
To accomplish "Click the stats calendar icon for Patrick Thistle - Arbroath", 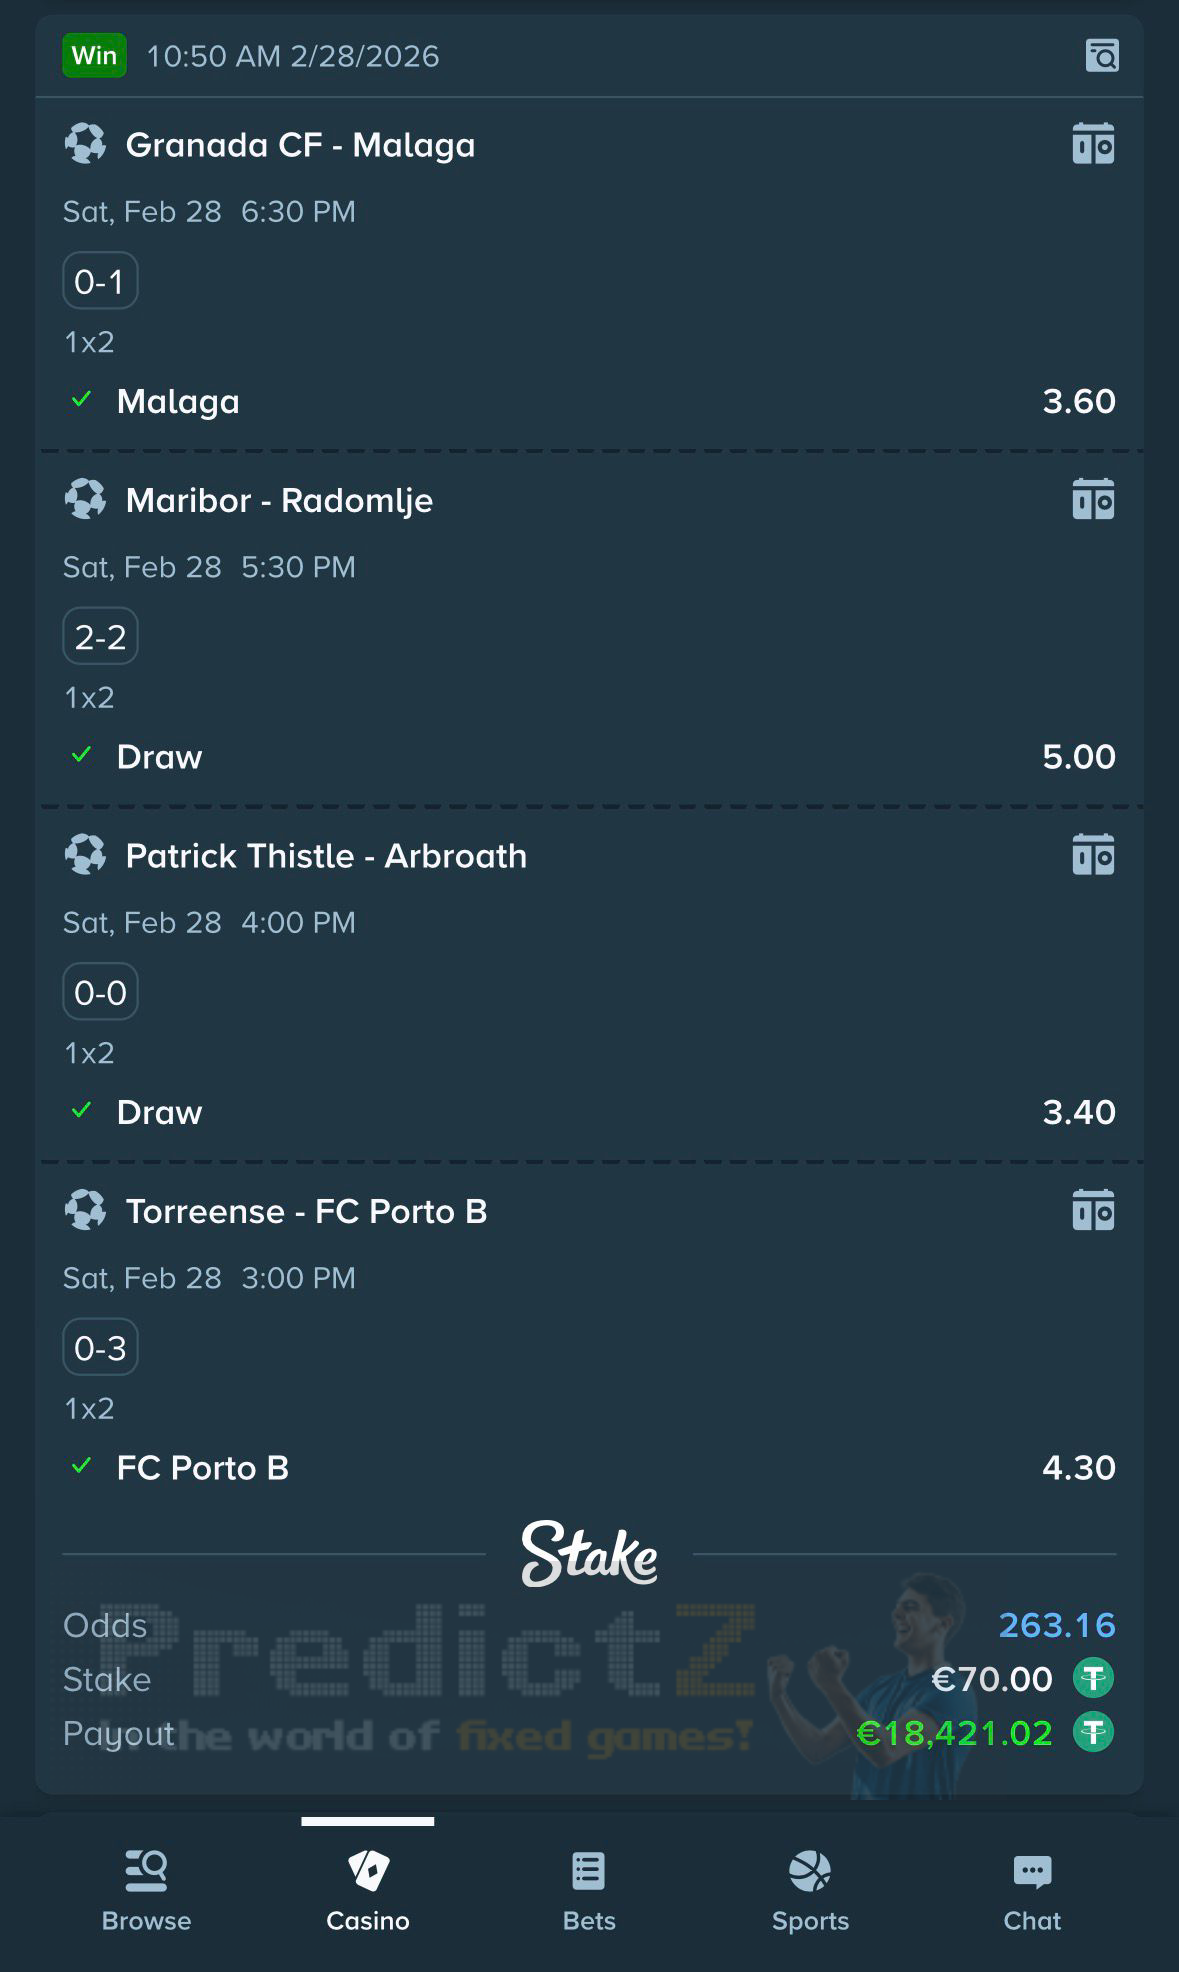I will point(1096,855).
